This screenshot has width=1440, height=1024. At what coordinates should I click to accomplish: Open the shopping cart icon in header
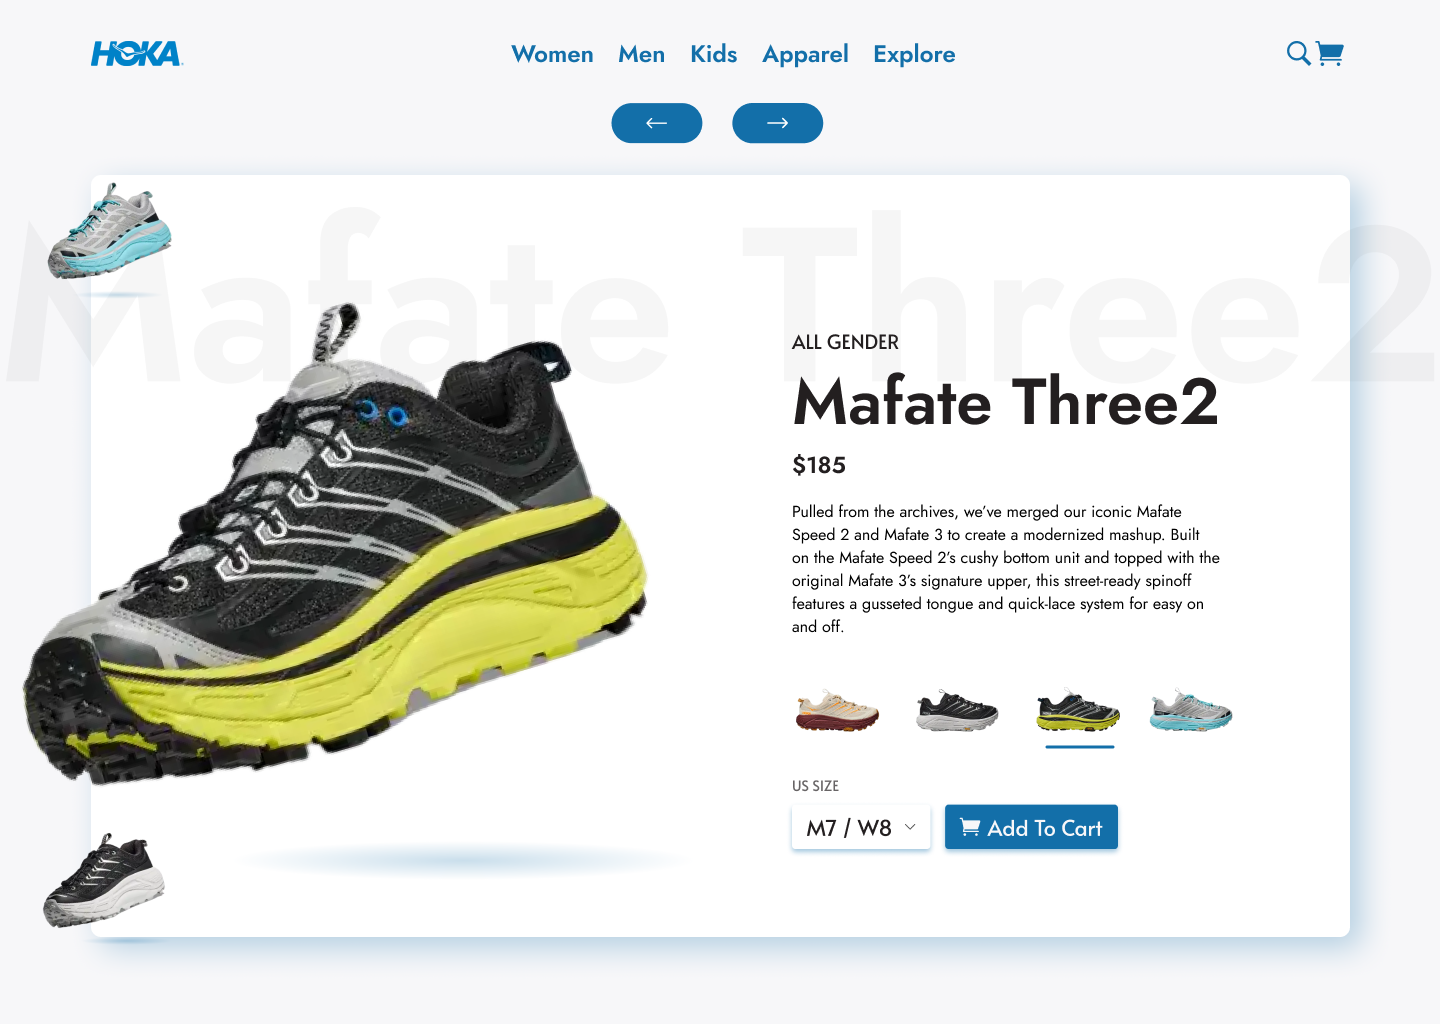tap(1330, 53)
